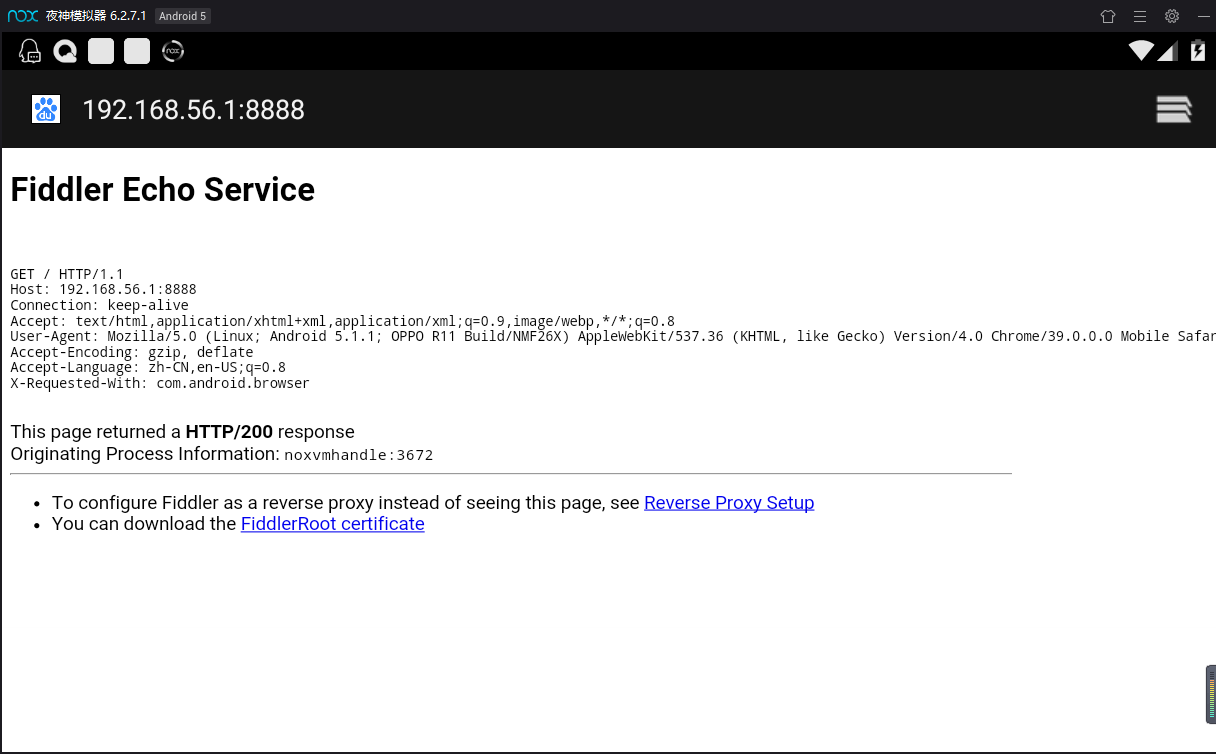The width and height of the screenshot is (1216, 754).
Task: Open the Reverse Proxy Setup link
Action: pos(729,502)
